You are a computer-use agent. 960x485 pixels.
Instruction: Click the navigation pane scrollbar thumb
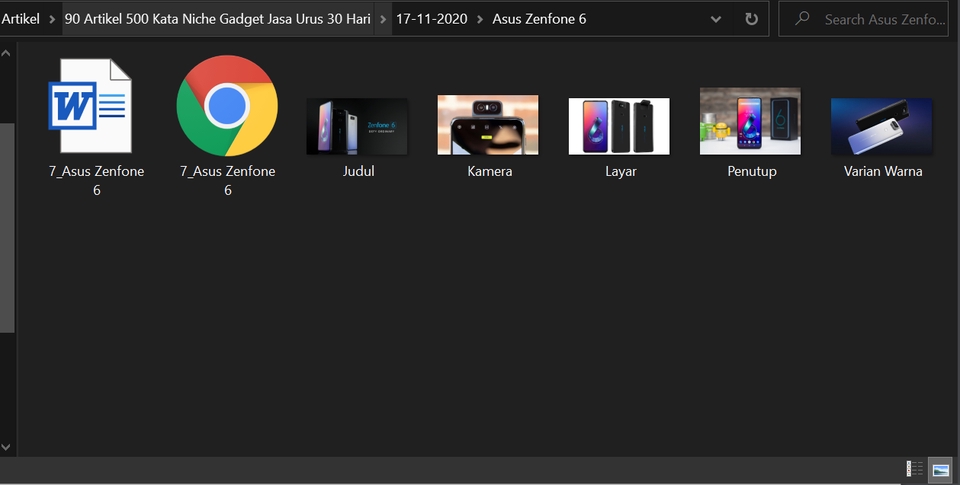[x=7, y=228]
